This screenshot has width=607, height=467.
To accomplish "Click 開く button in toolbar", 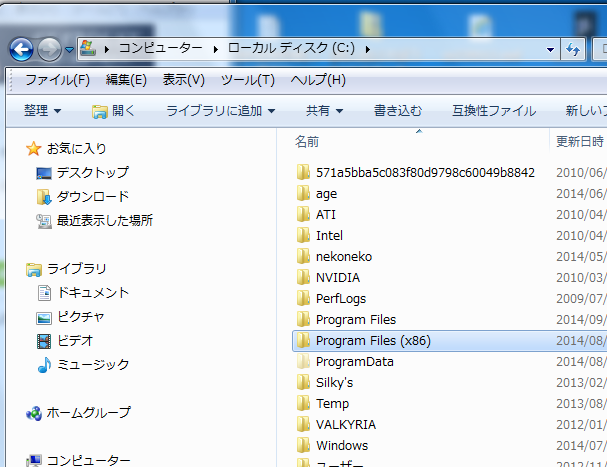I will click(113, 111).
